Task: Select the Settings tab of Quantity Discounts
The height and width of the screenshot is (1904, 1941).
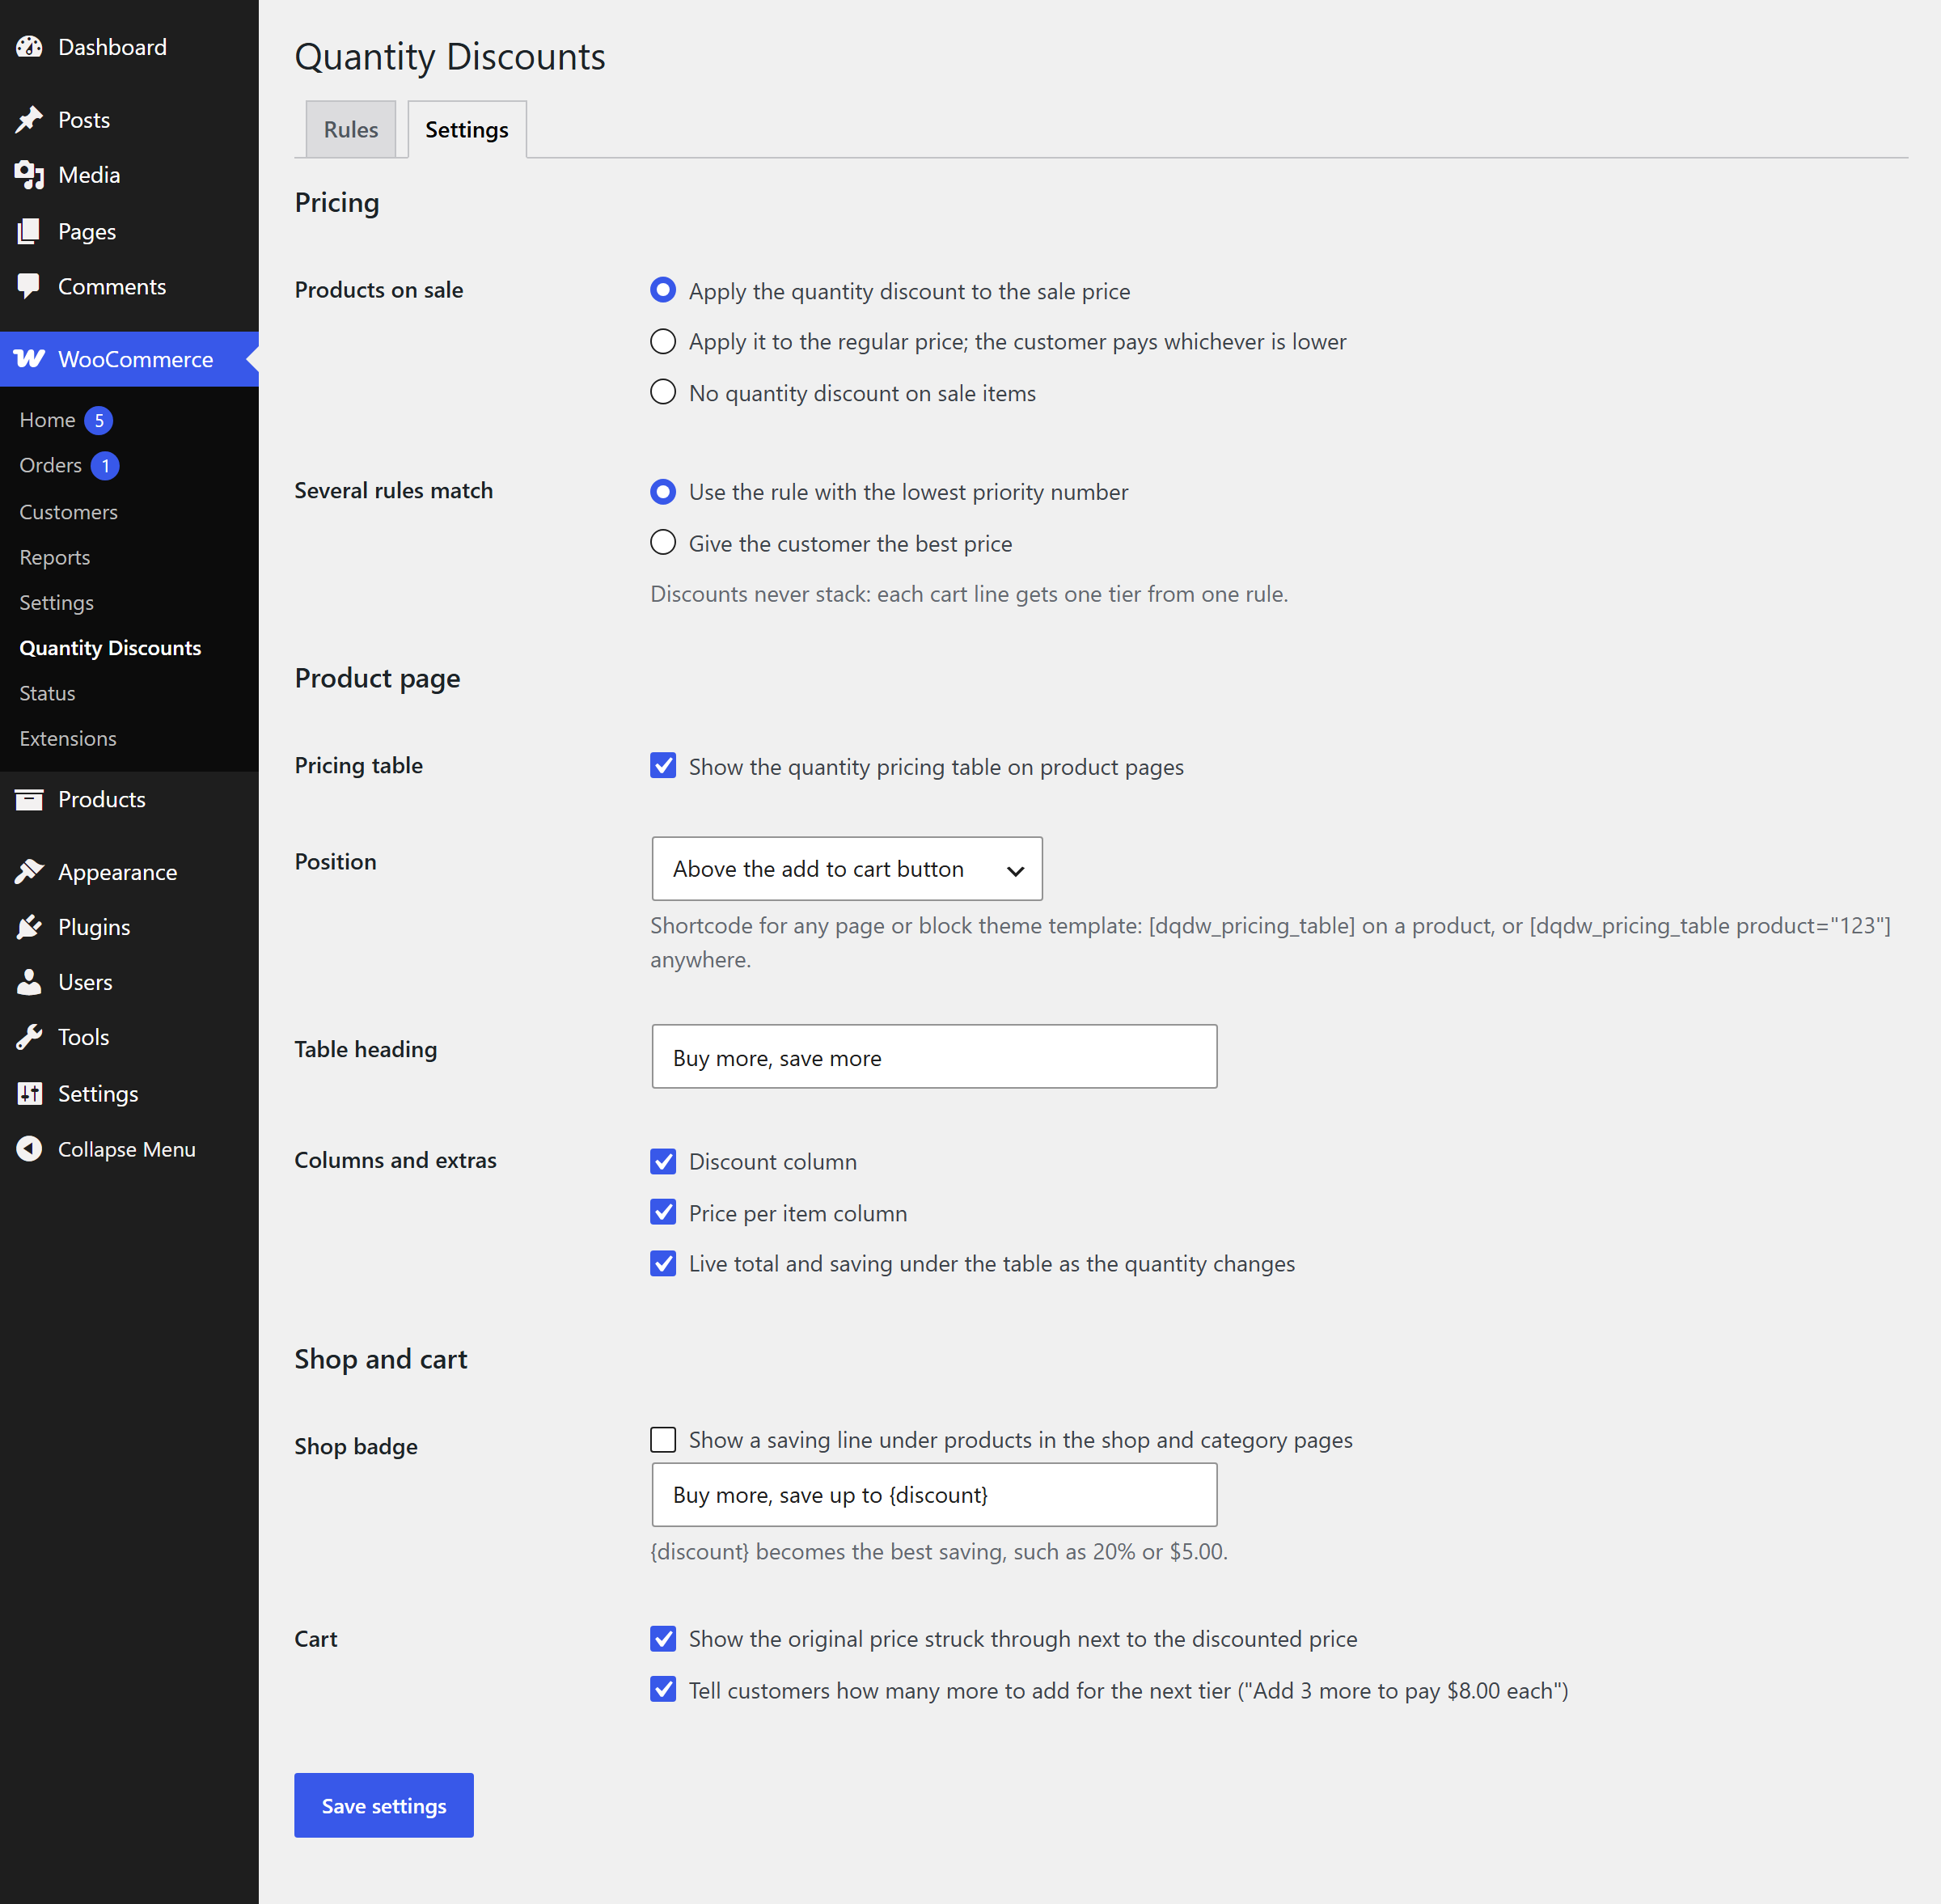Action: coord(467,129)
